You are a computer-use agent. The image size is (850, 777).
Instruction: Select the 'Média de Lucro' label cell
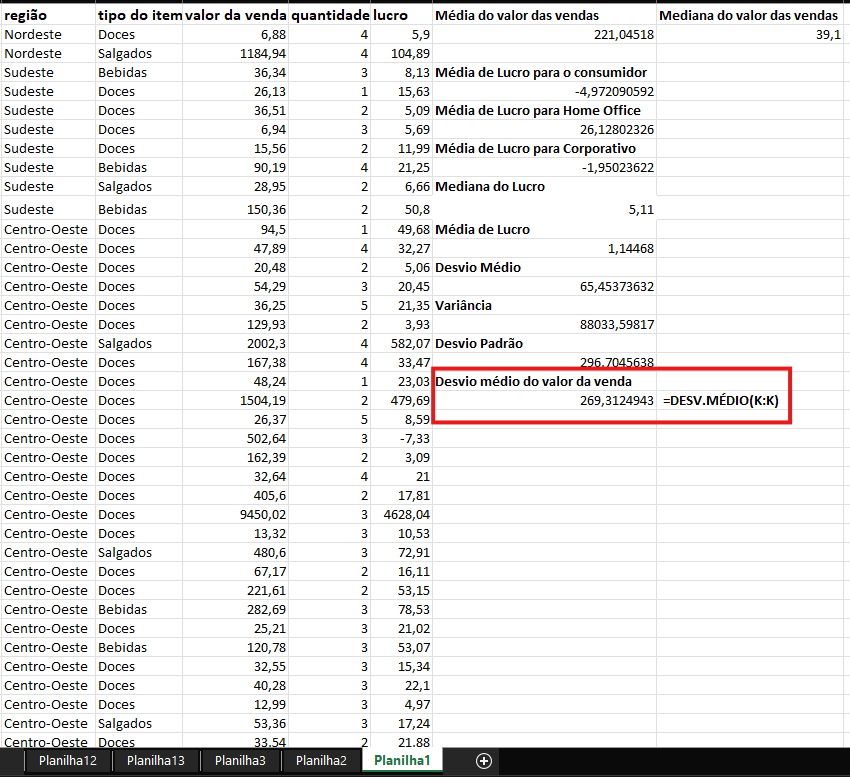[x=544, y=229]
